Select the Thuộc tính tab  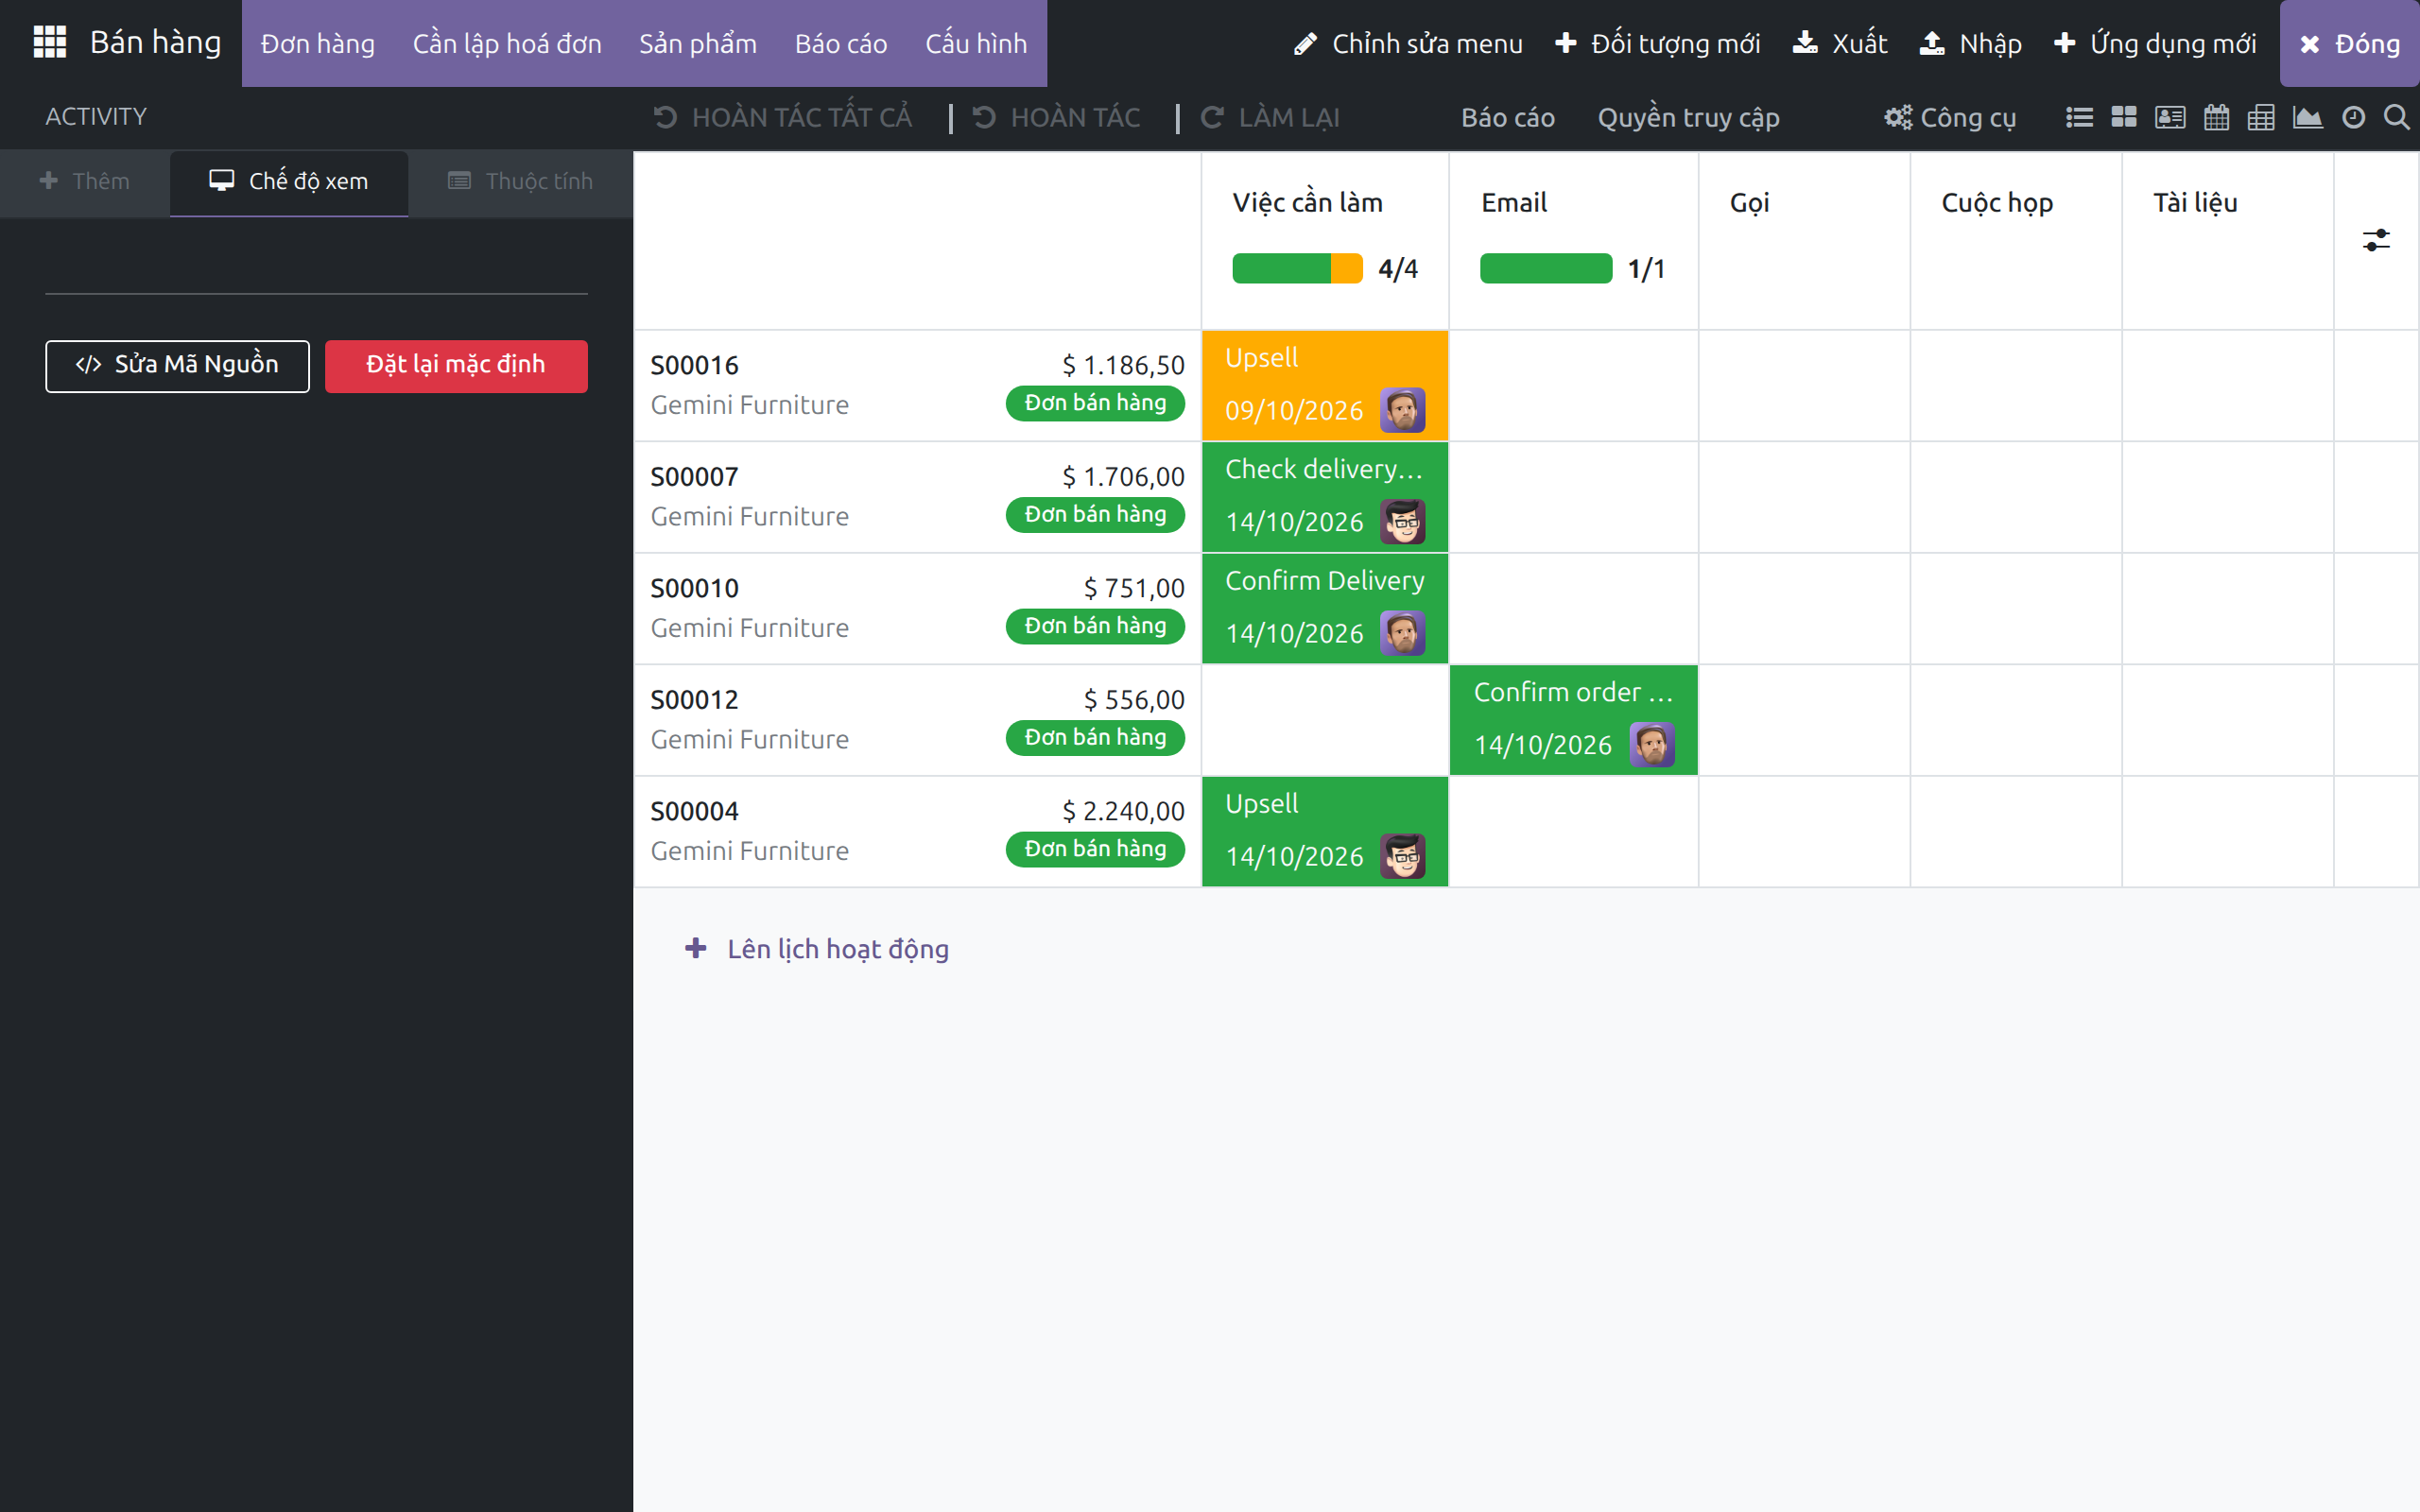tap(520, 181)
